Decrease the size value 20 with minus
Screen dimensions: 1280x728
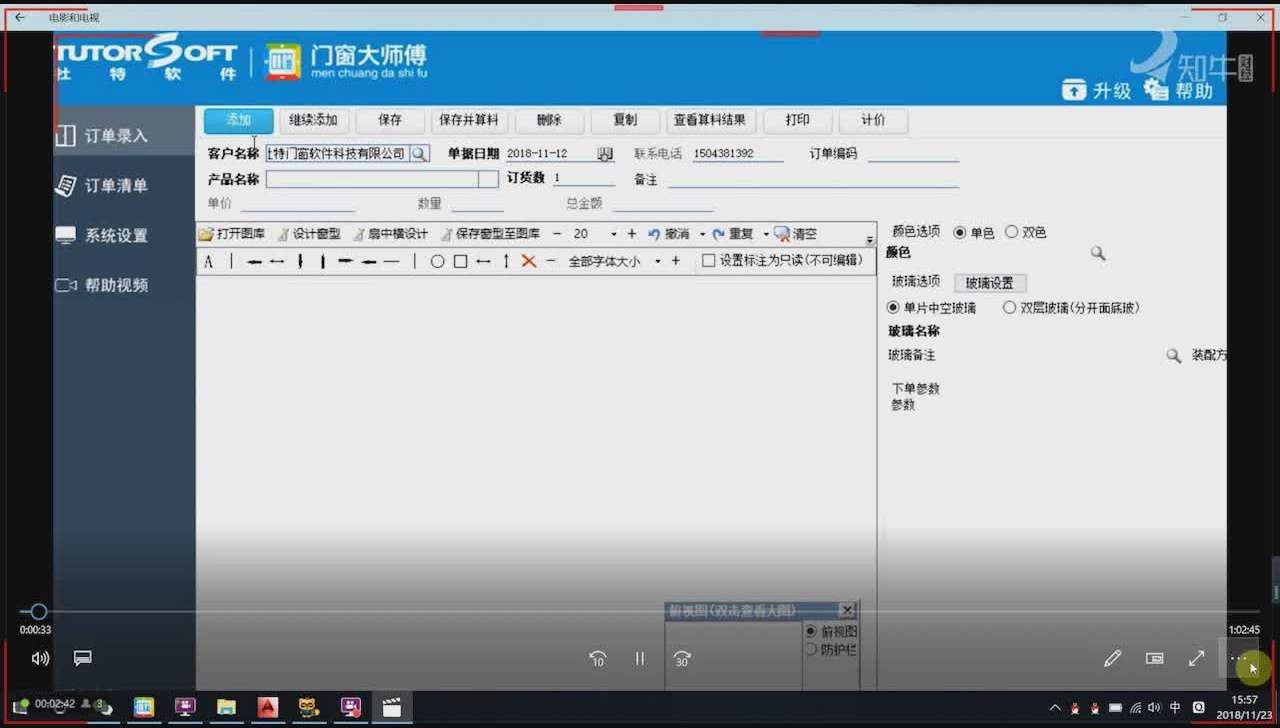[557, 234]
